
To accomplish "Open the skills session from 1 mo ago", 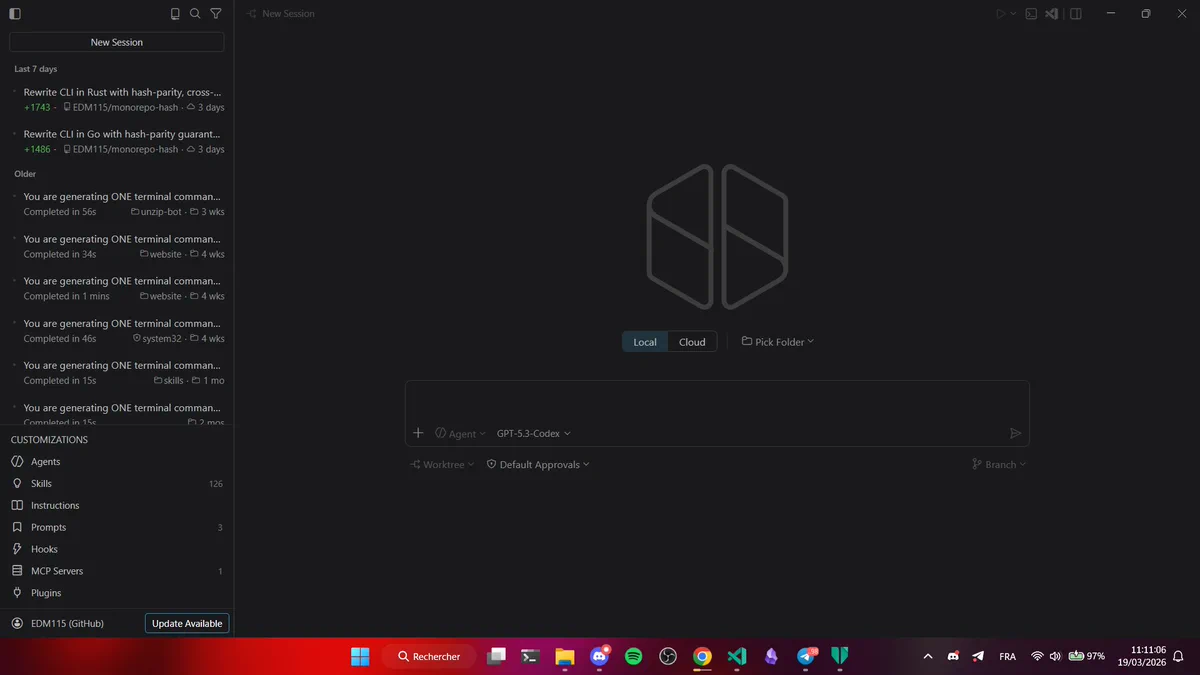I will click(117, 372).
